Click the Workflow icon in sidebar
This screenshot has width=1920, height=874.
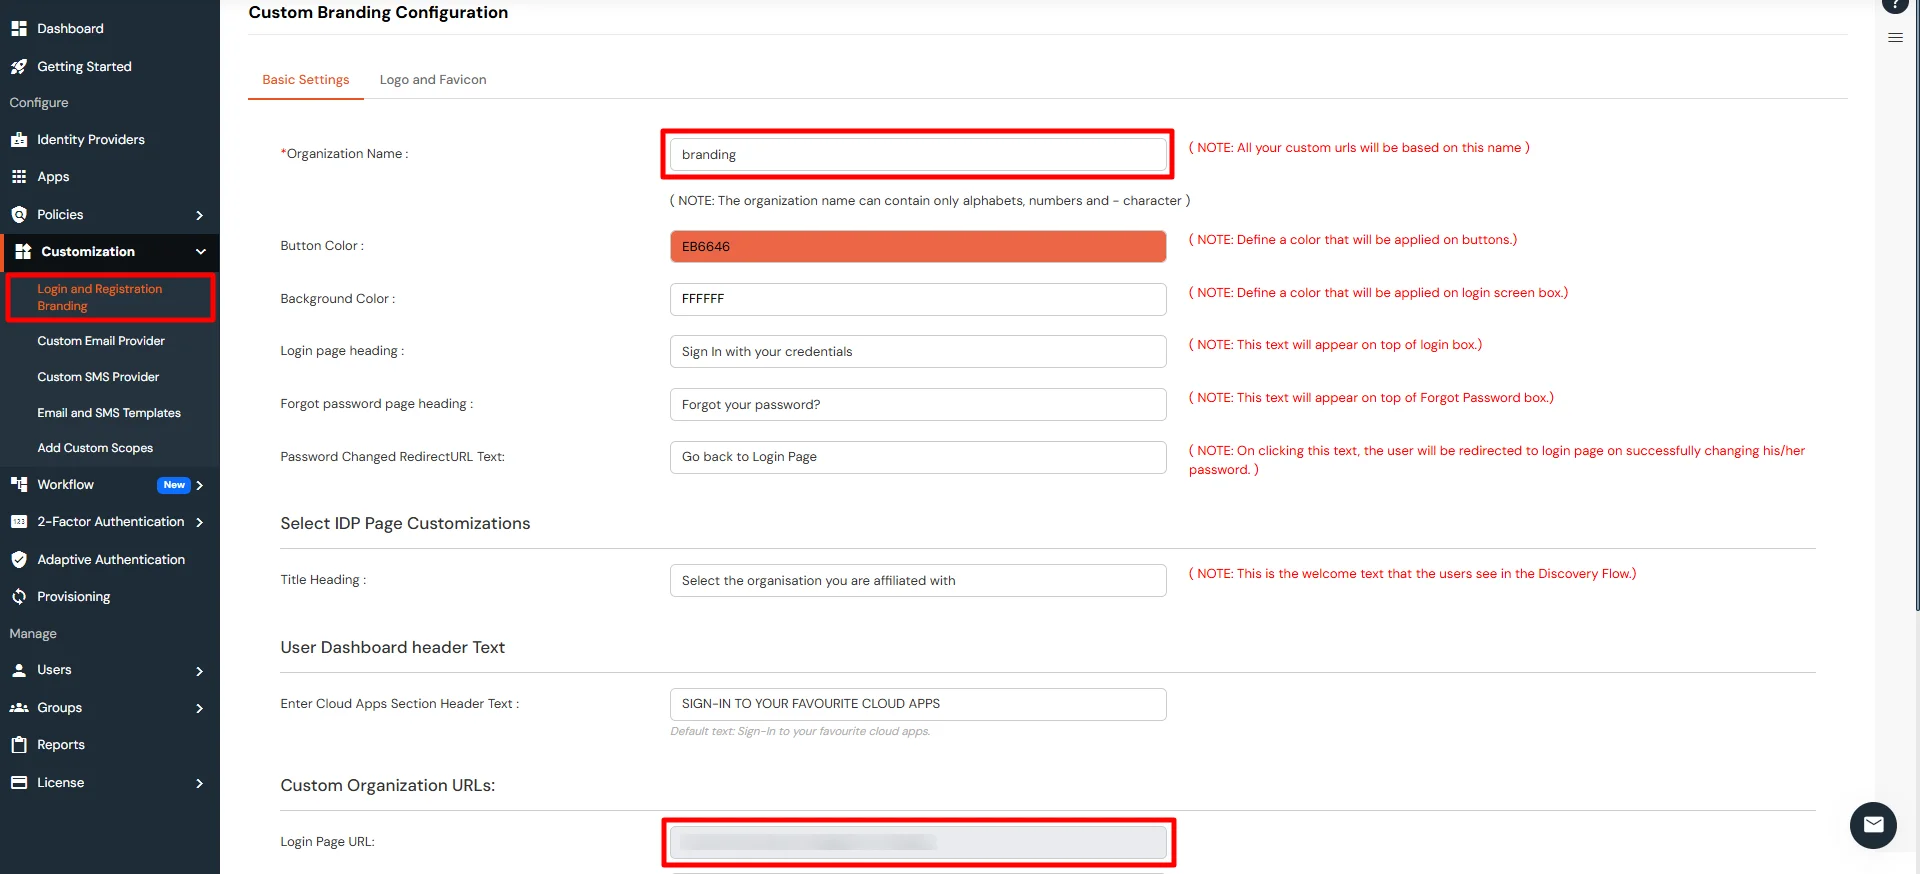19,485
